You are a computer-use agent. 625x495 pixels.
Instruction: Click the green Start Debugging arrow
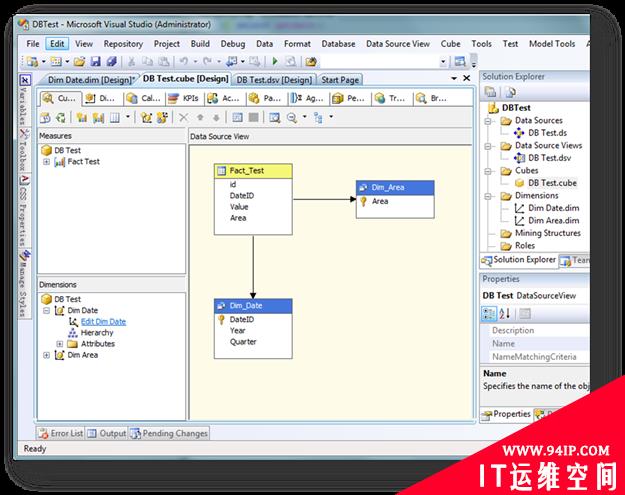[275, 61]
